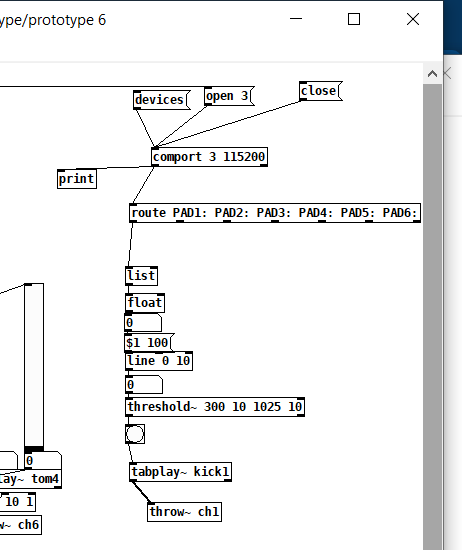471x550 pixels.
Task: Click the open 3 message box
Action: click(x=229, y=96)
